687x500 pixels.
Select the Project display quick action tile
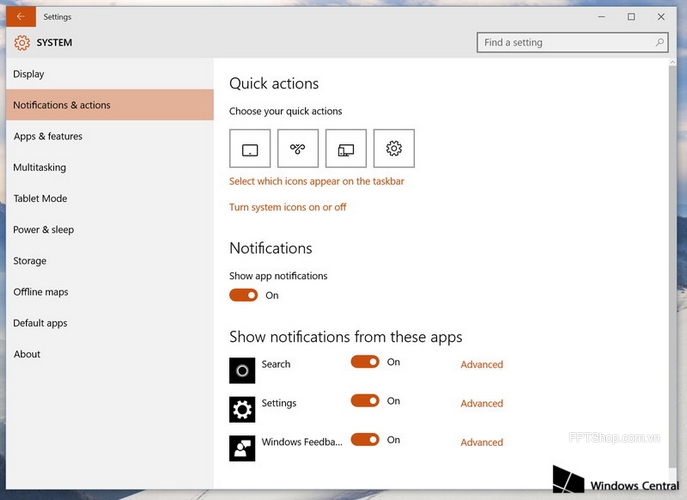click(346, 148)
